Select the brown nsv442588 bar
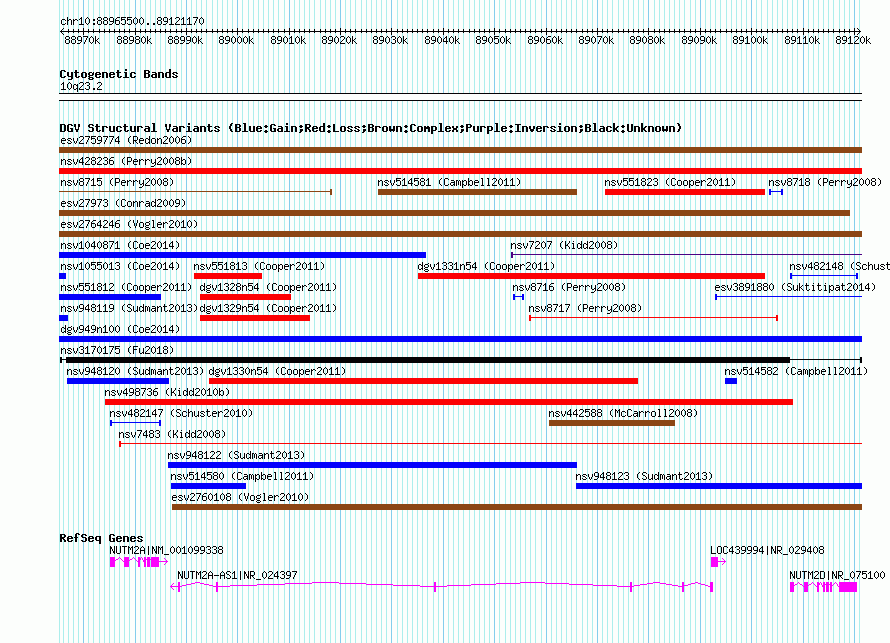Viewport: 890px width, 643px height. (612, 423)
